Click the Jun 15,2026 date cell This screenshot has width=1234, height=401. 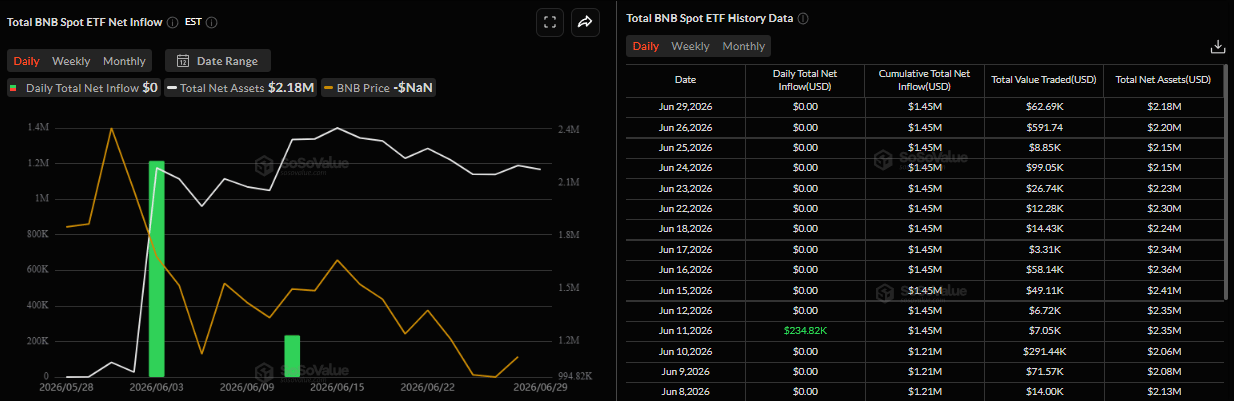tap(685, 290)
